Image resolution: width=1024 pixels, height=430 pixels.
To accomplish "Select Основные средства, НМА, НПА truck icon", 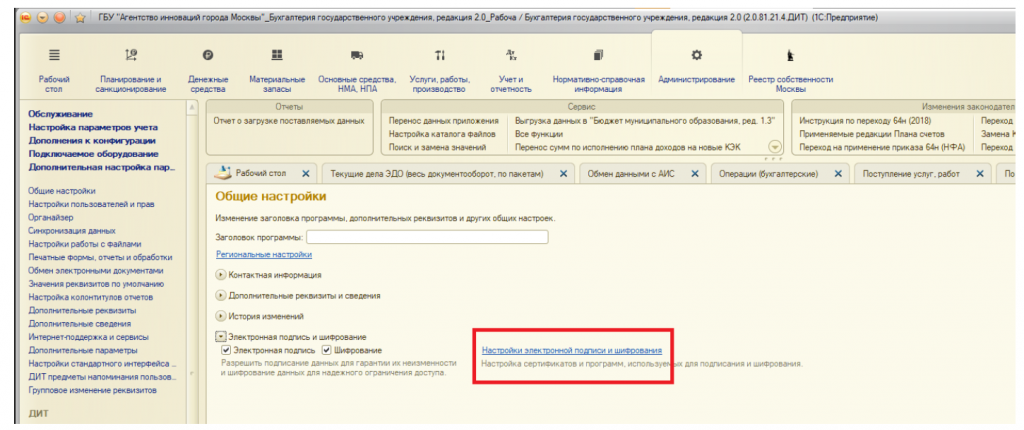I will point(357,56).
